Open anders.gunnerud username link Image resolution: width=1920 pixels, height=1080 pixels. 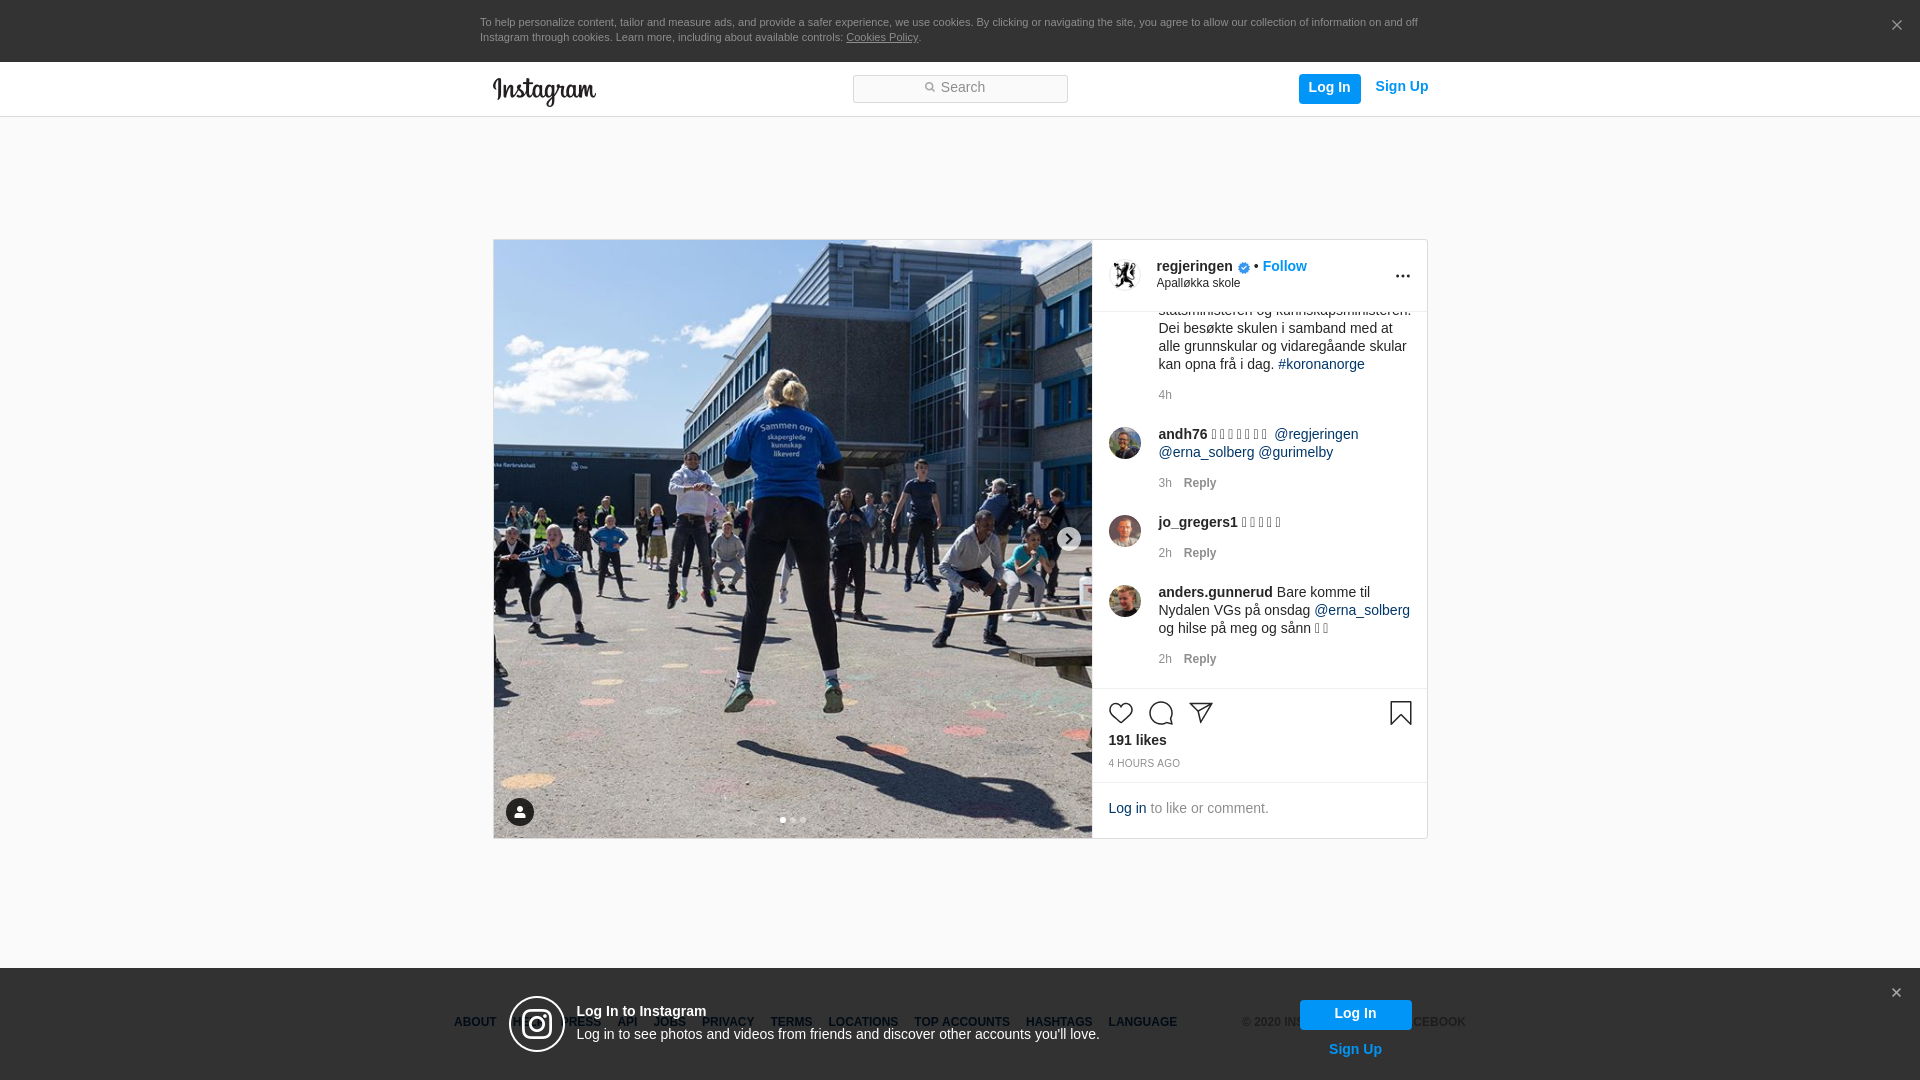[x=1216, y=592]
